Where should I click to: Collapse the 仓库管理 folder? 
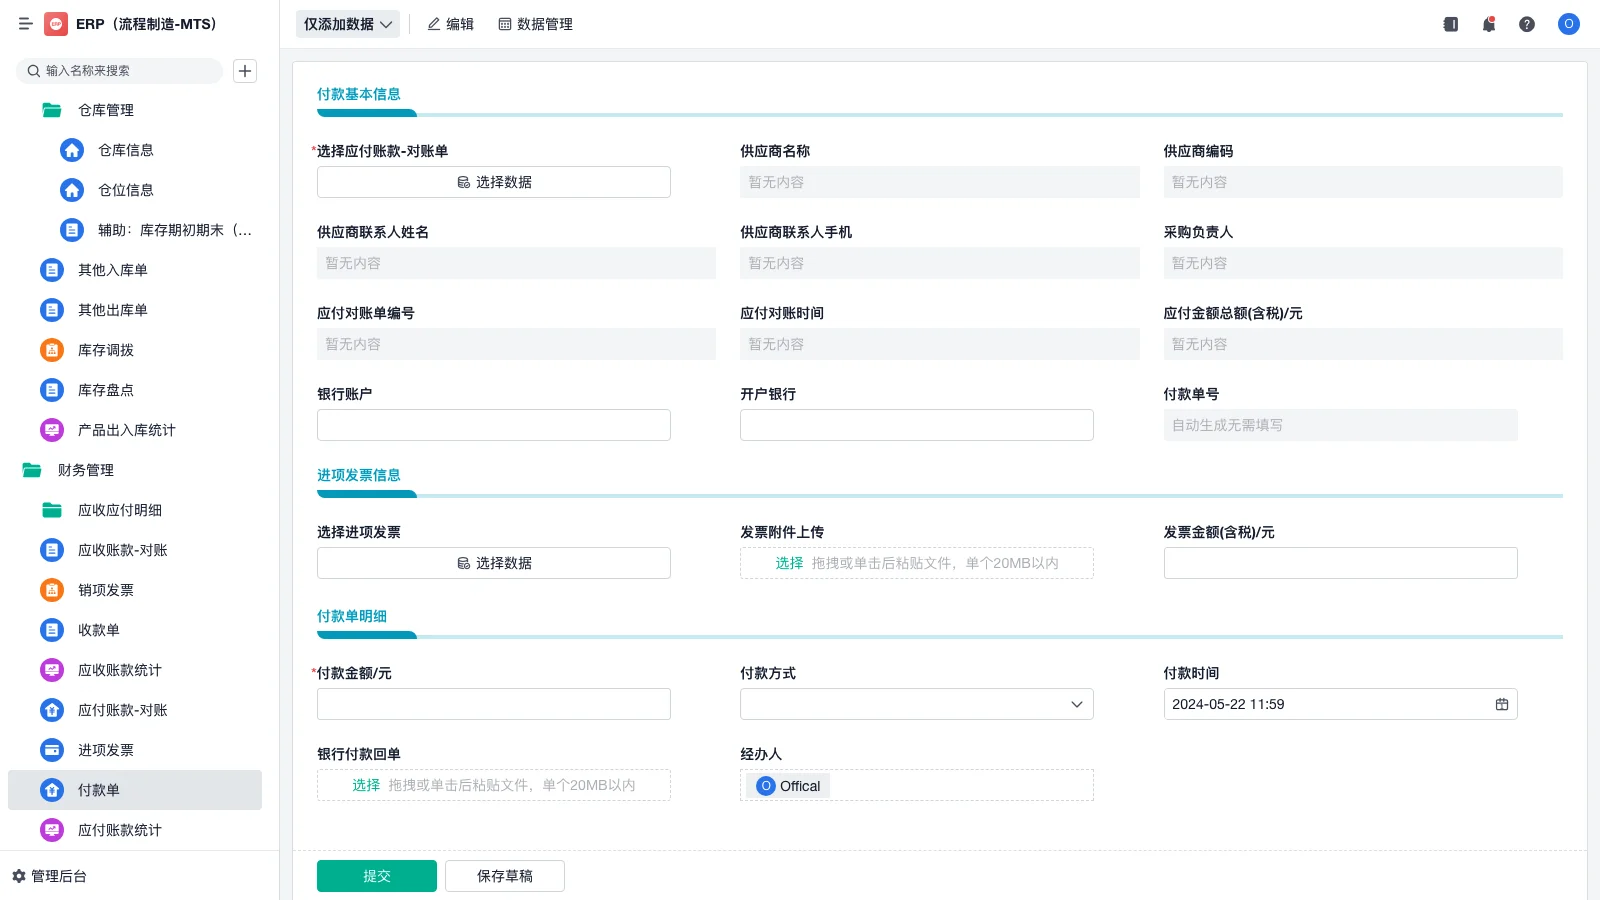52,110
